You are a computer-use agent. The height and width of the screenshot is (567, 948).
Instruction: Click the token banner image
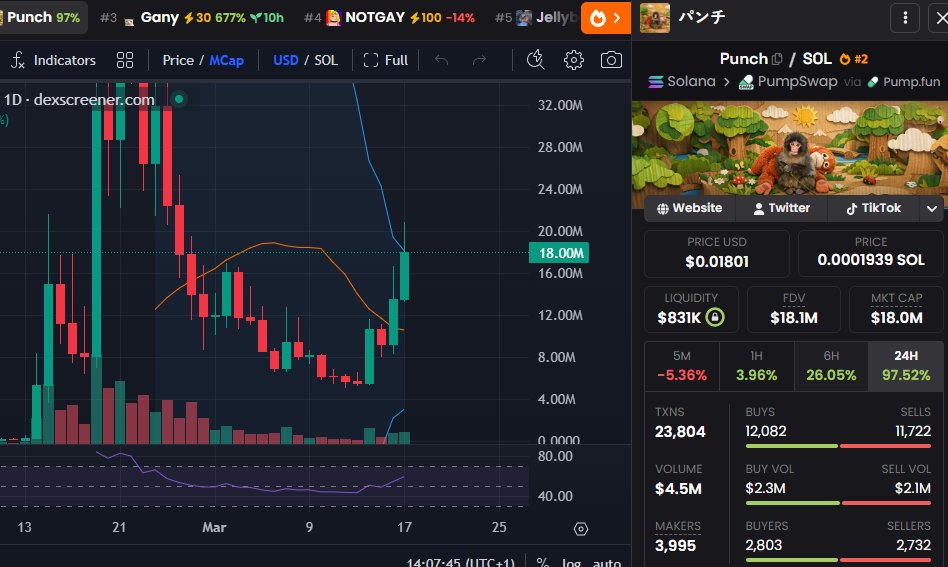pos(790,148)
